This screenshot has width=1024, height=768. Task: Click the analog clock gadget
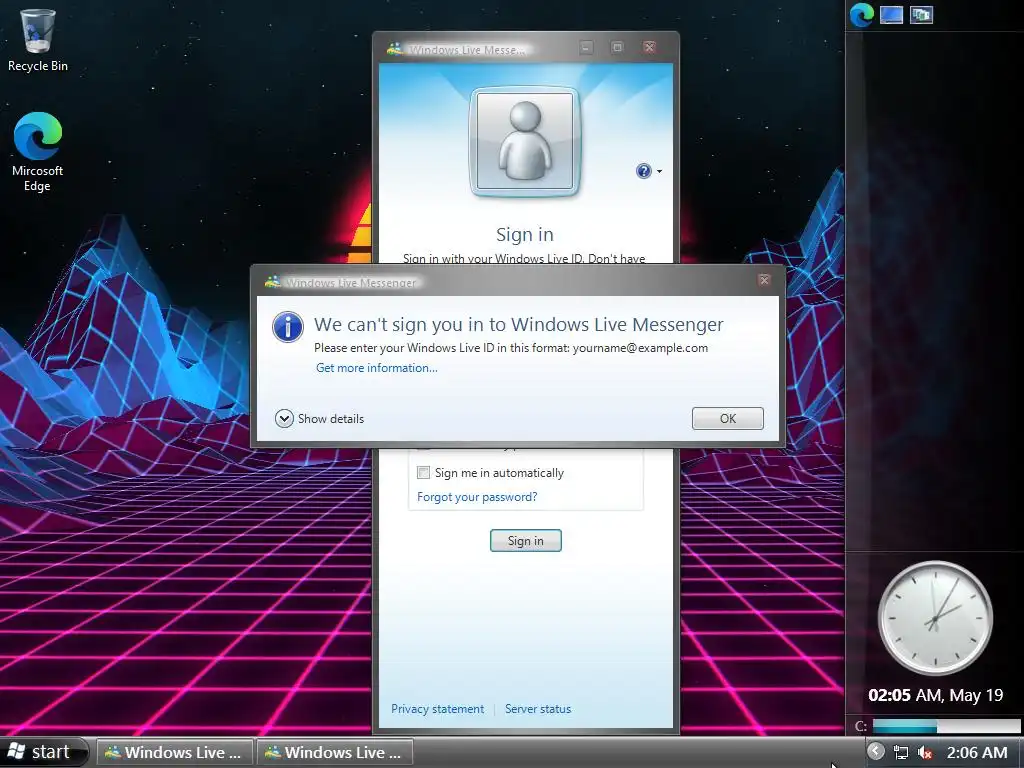coord(935,618)
